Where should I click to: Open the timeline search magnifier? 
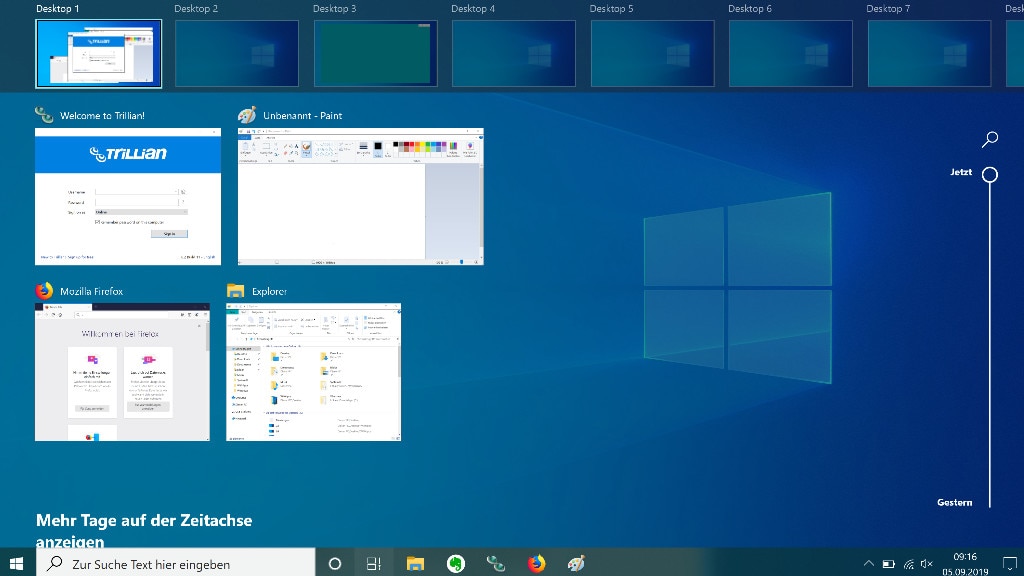point(989,139)
